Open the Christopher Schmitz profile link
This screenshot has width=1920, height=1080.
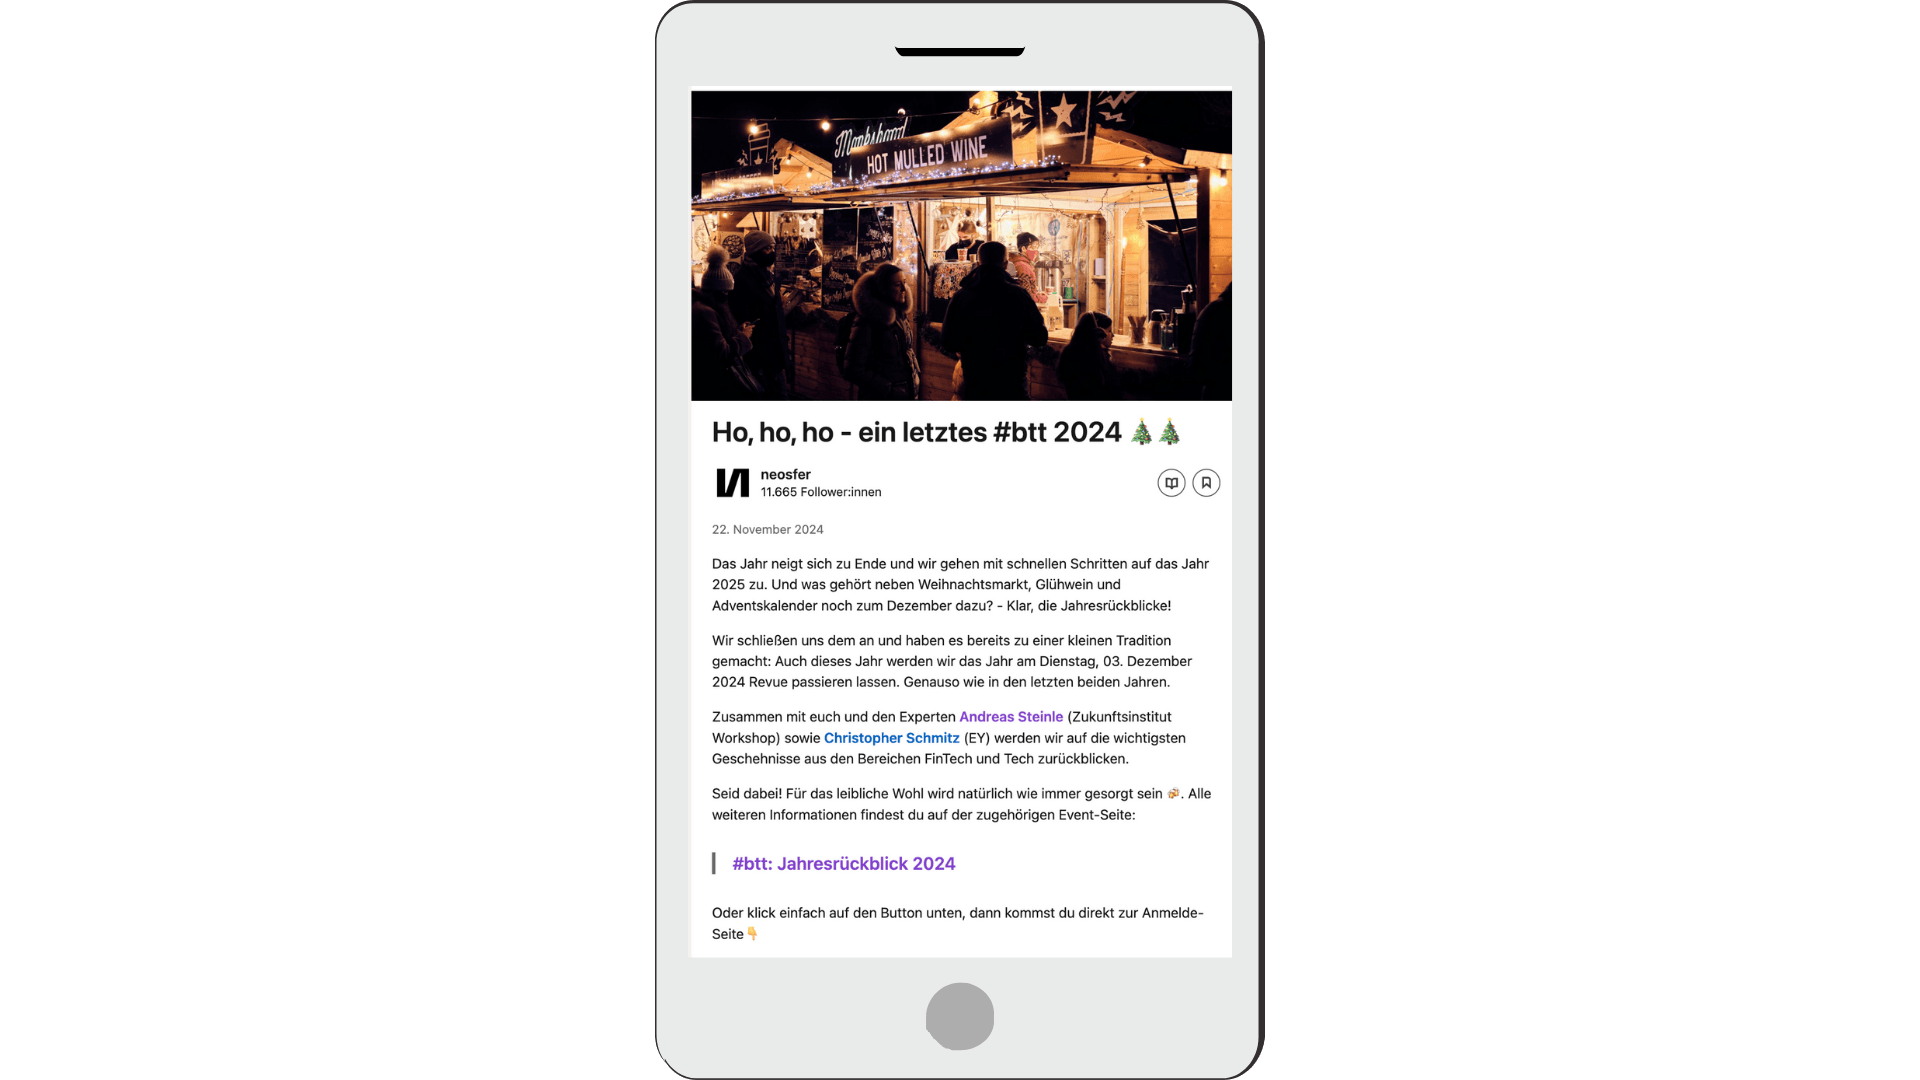[x=891, y=736]
